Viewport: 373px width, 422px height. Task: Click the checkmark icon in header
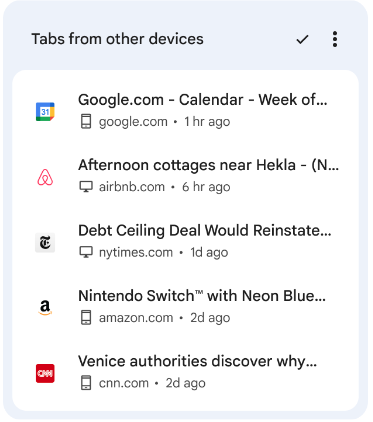(302, 39)
